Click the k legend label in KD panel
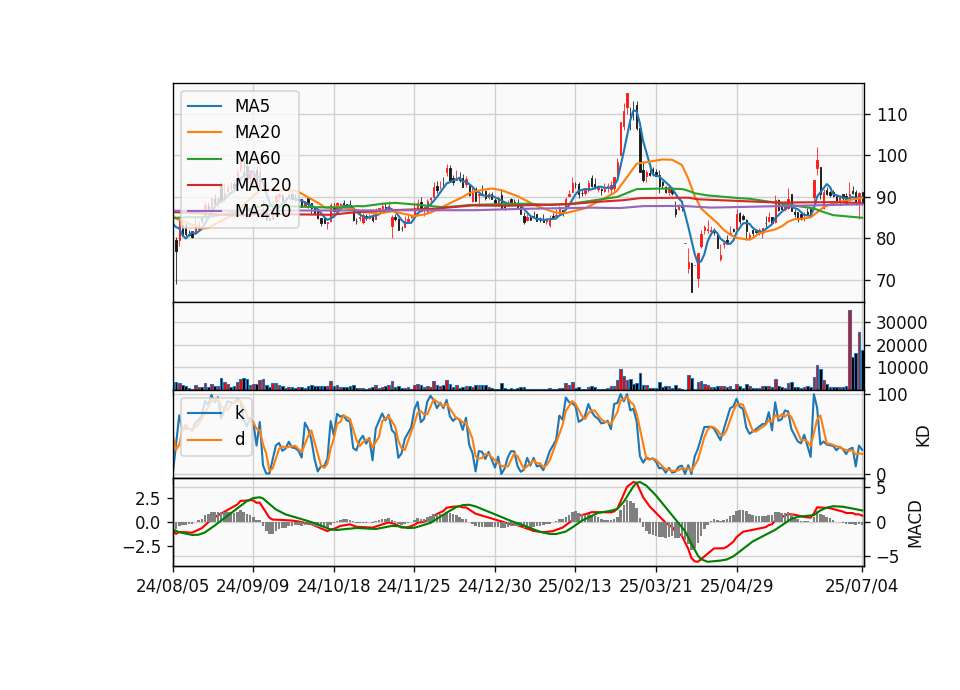This screenshot has width=960, height=690. [x=240, y=413]
